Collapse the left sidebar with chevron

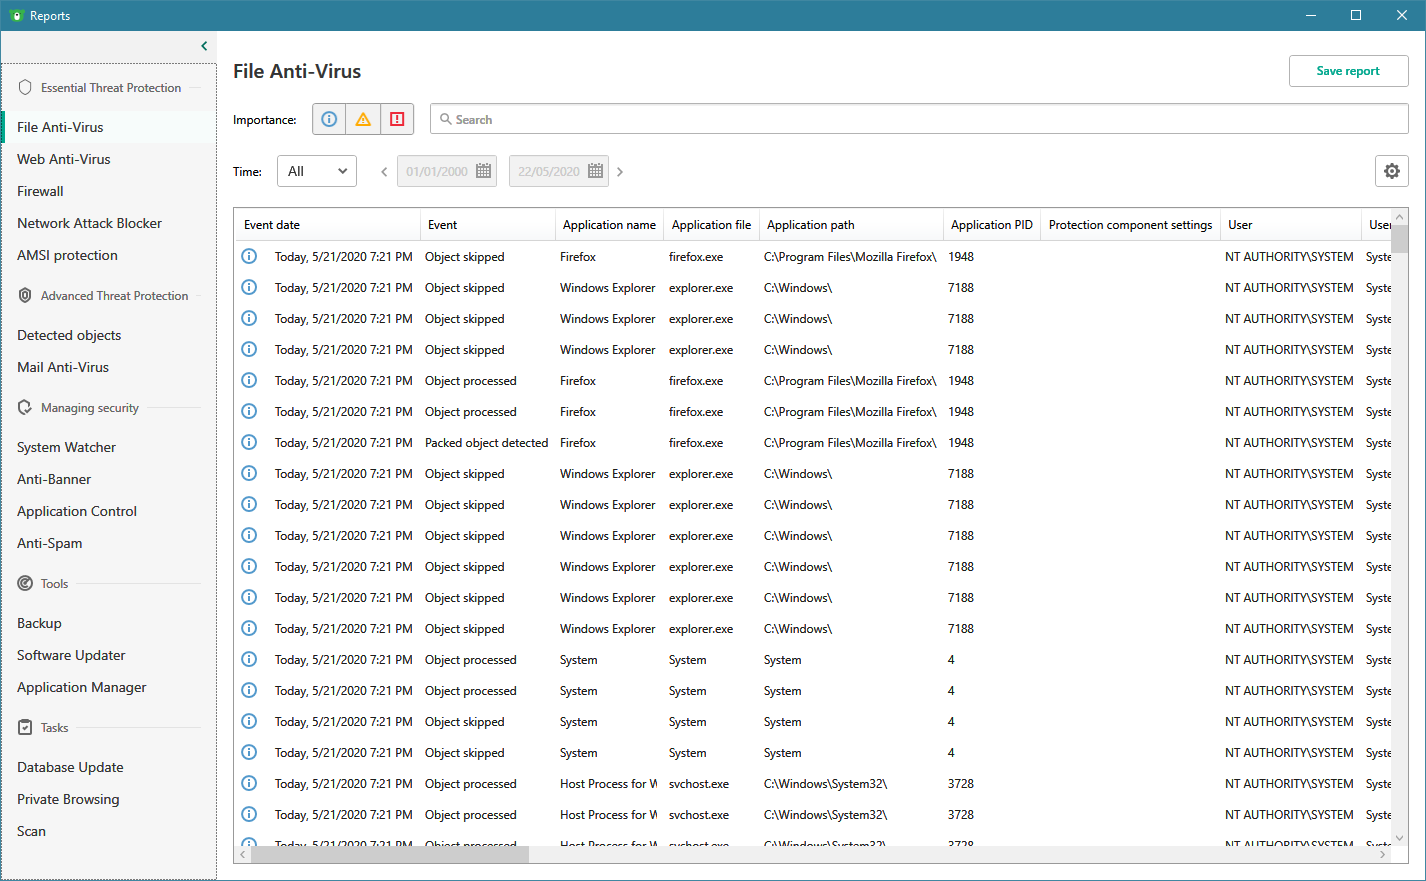coord(204,46)
